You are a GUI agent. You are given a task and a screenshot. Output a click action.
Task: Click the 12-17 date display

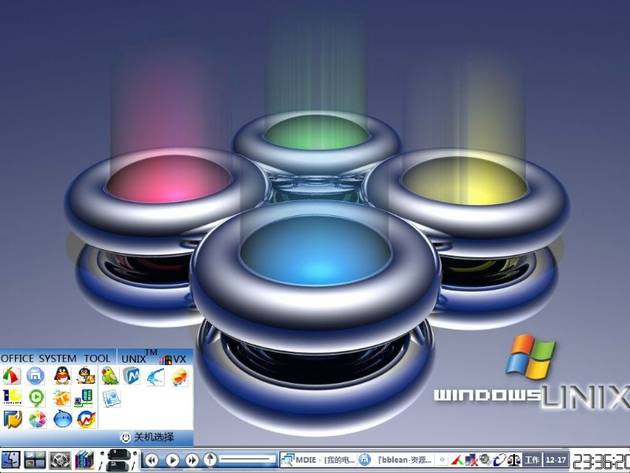click(556, 460)
